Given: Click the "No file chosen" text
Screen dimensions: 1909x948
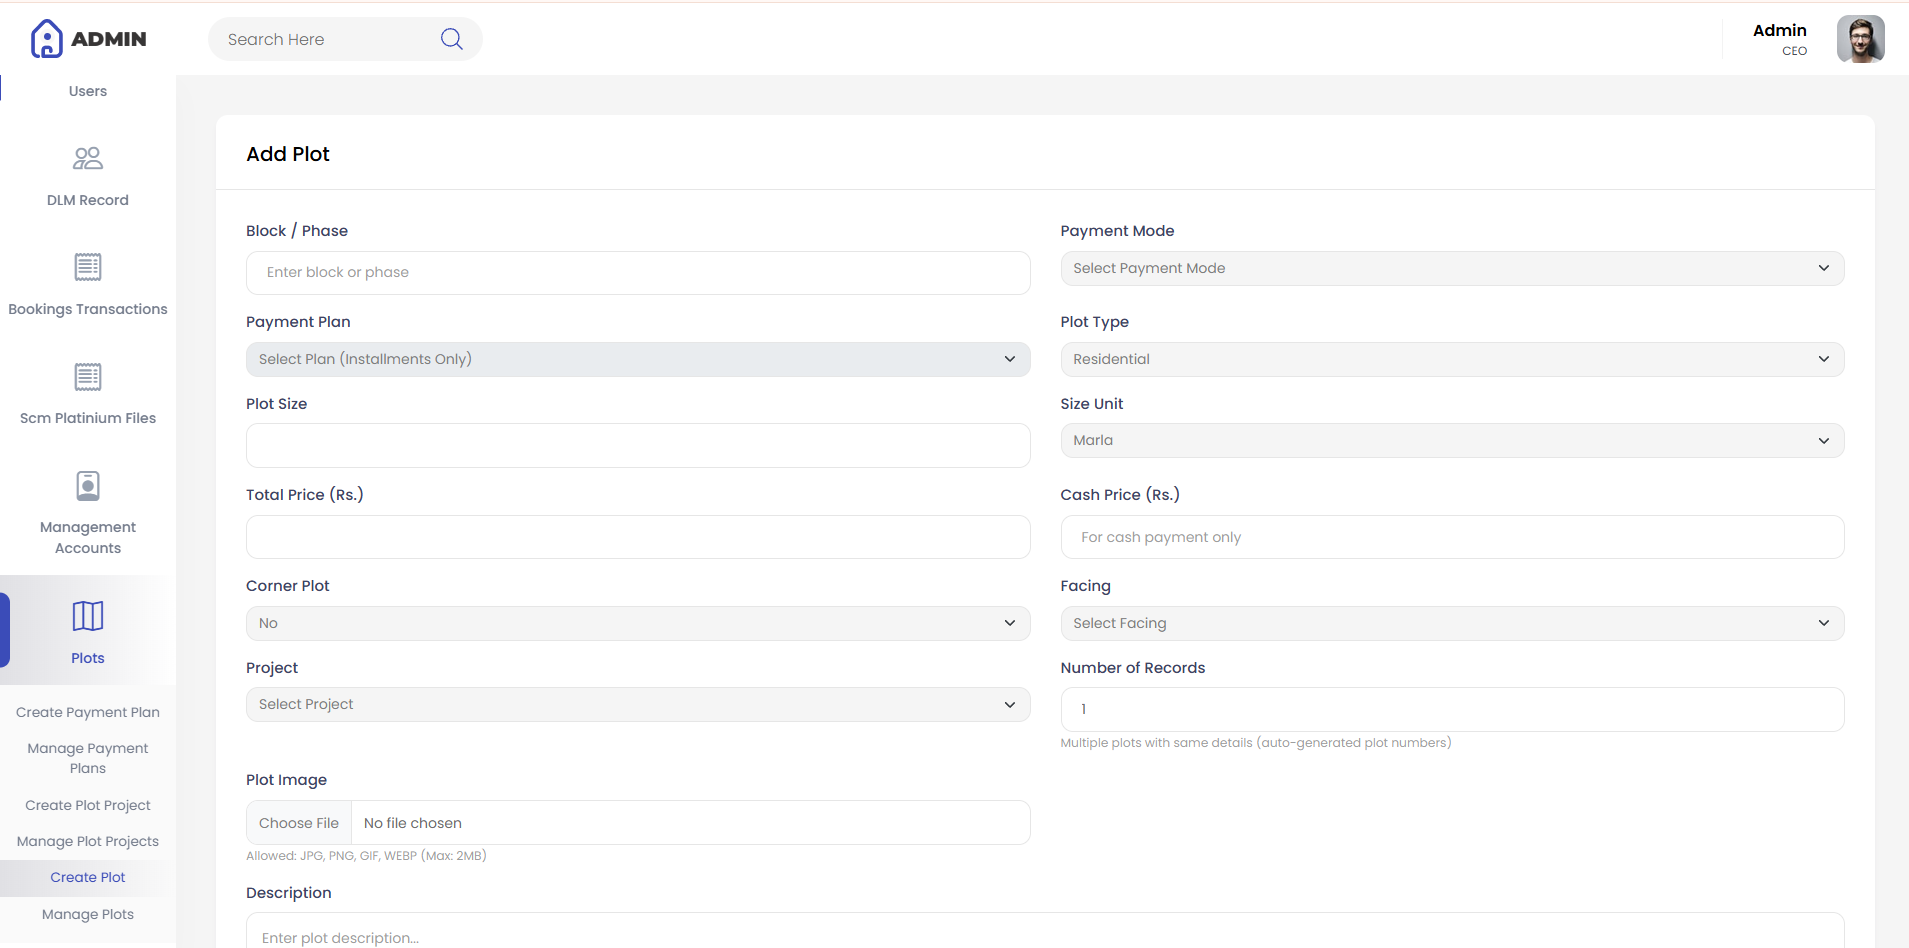Looking at the screenshot, I should (x=413, y=823).
